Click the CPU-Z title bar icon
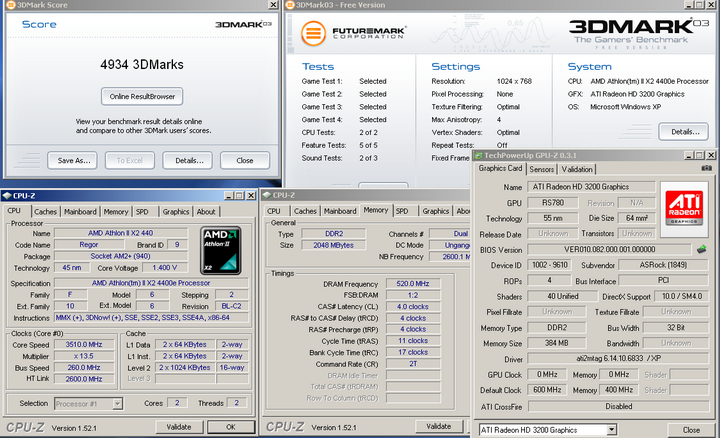This screenshot has width=720, height=438. pos(6,196)
